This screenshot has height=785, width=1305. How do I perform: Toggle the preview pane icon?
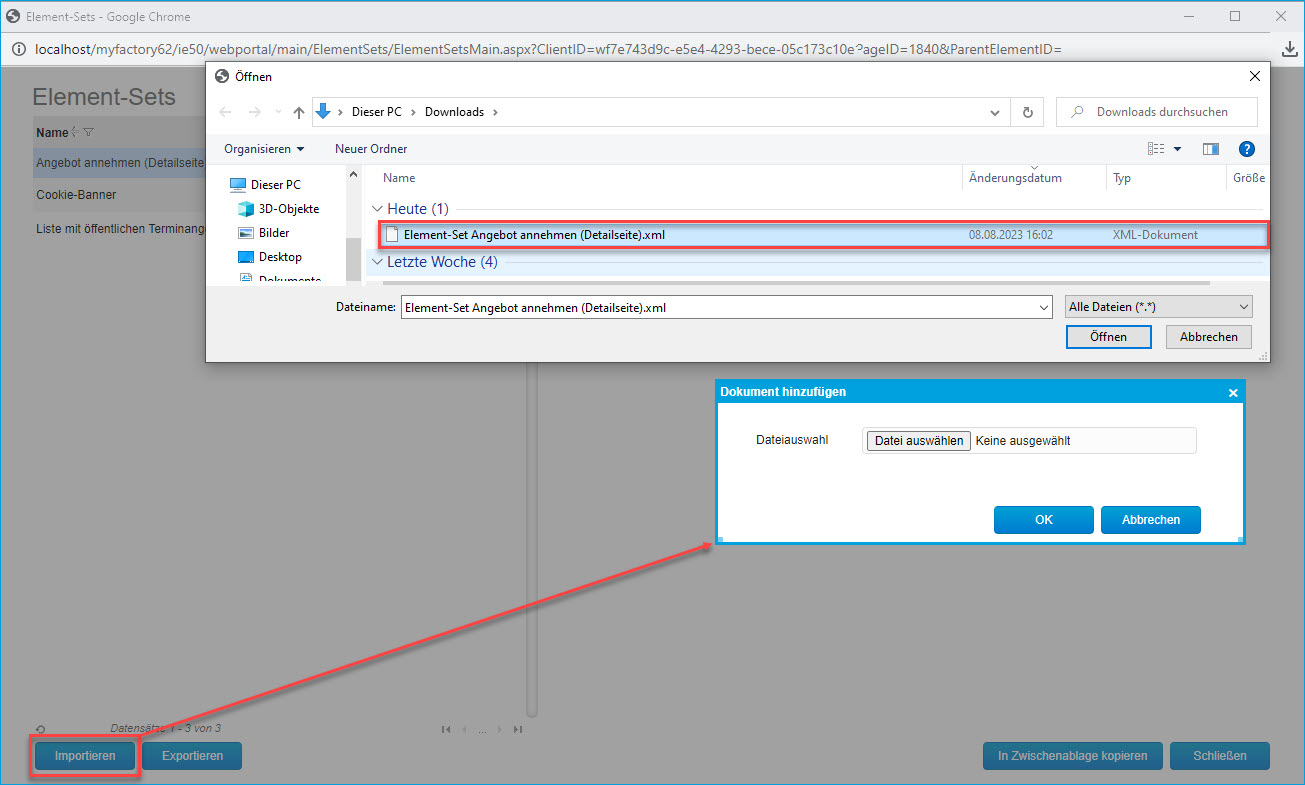pyautogui.click(x=1211, y=149)
